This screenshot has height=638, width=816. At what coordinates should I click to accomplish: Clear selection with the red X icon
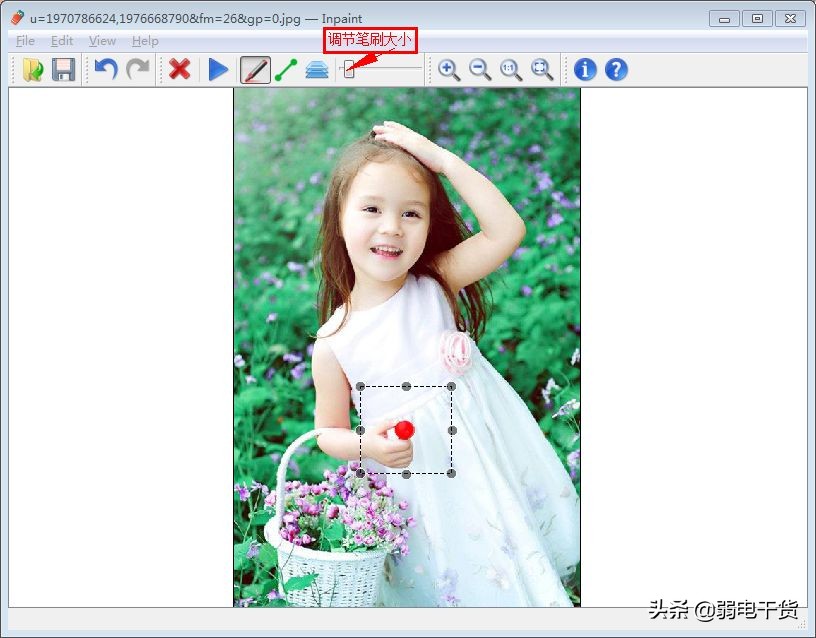click(180, 70)
